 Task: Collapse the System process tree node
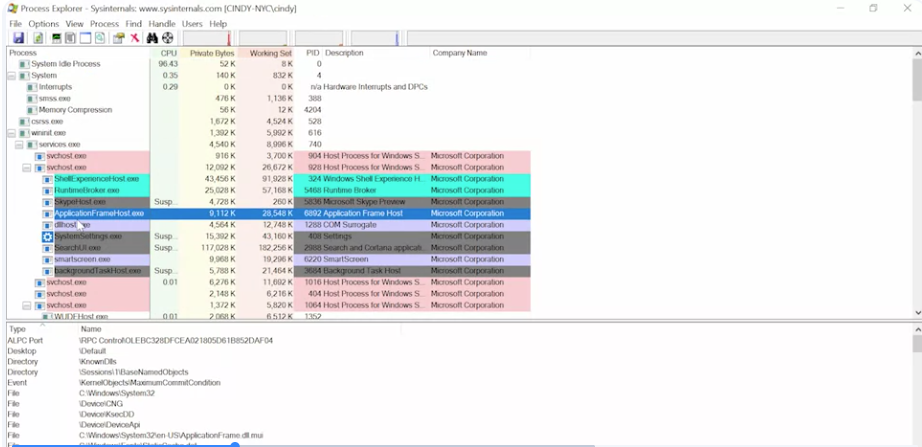tap(11, 76)
